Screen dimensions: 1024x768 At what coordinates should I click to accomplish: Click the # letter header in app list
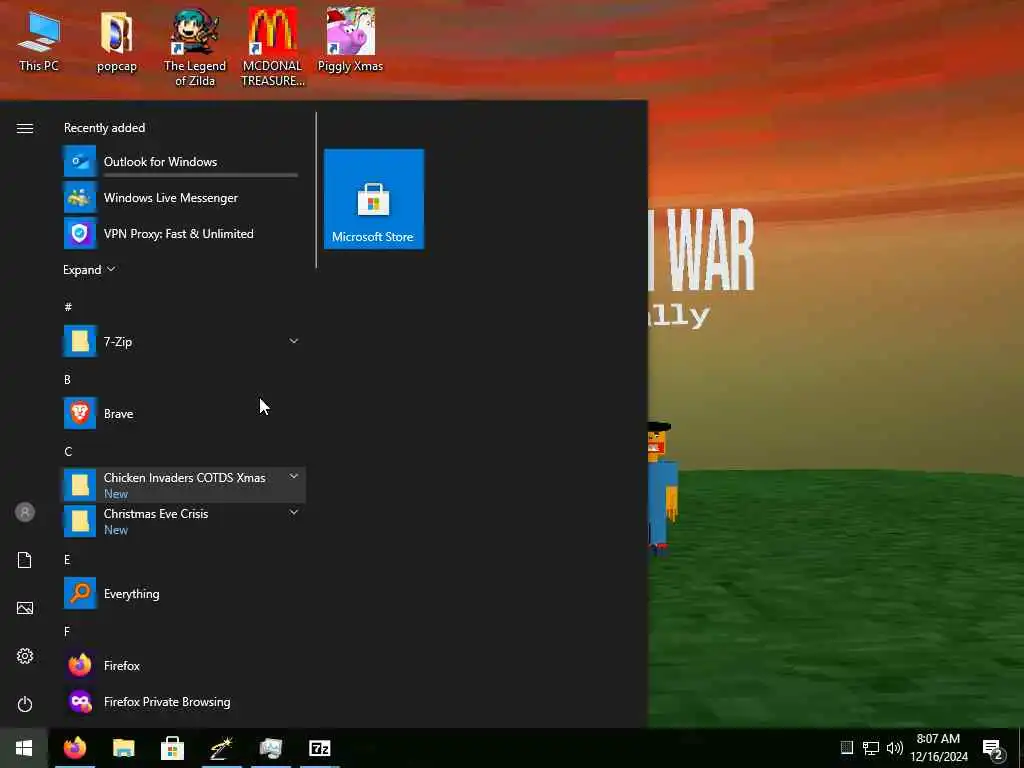coord(68,306)
